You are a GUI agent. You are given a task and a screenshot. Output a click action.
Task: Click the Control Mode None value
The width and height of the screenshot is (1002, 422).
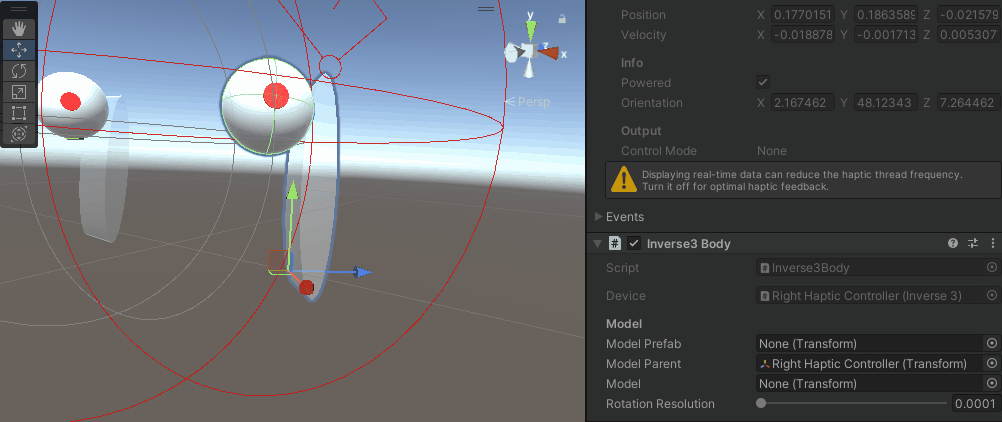771,151
